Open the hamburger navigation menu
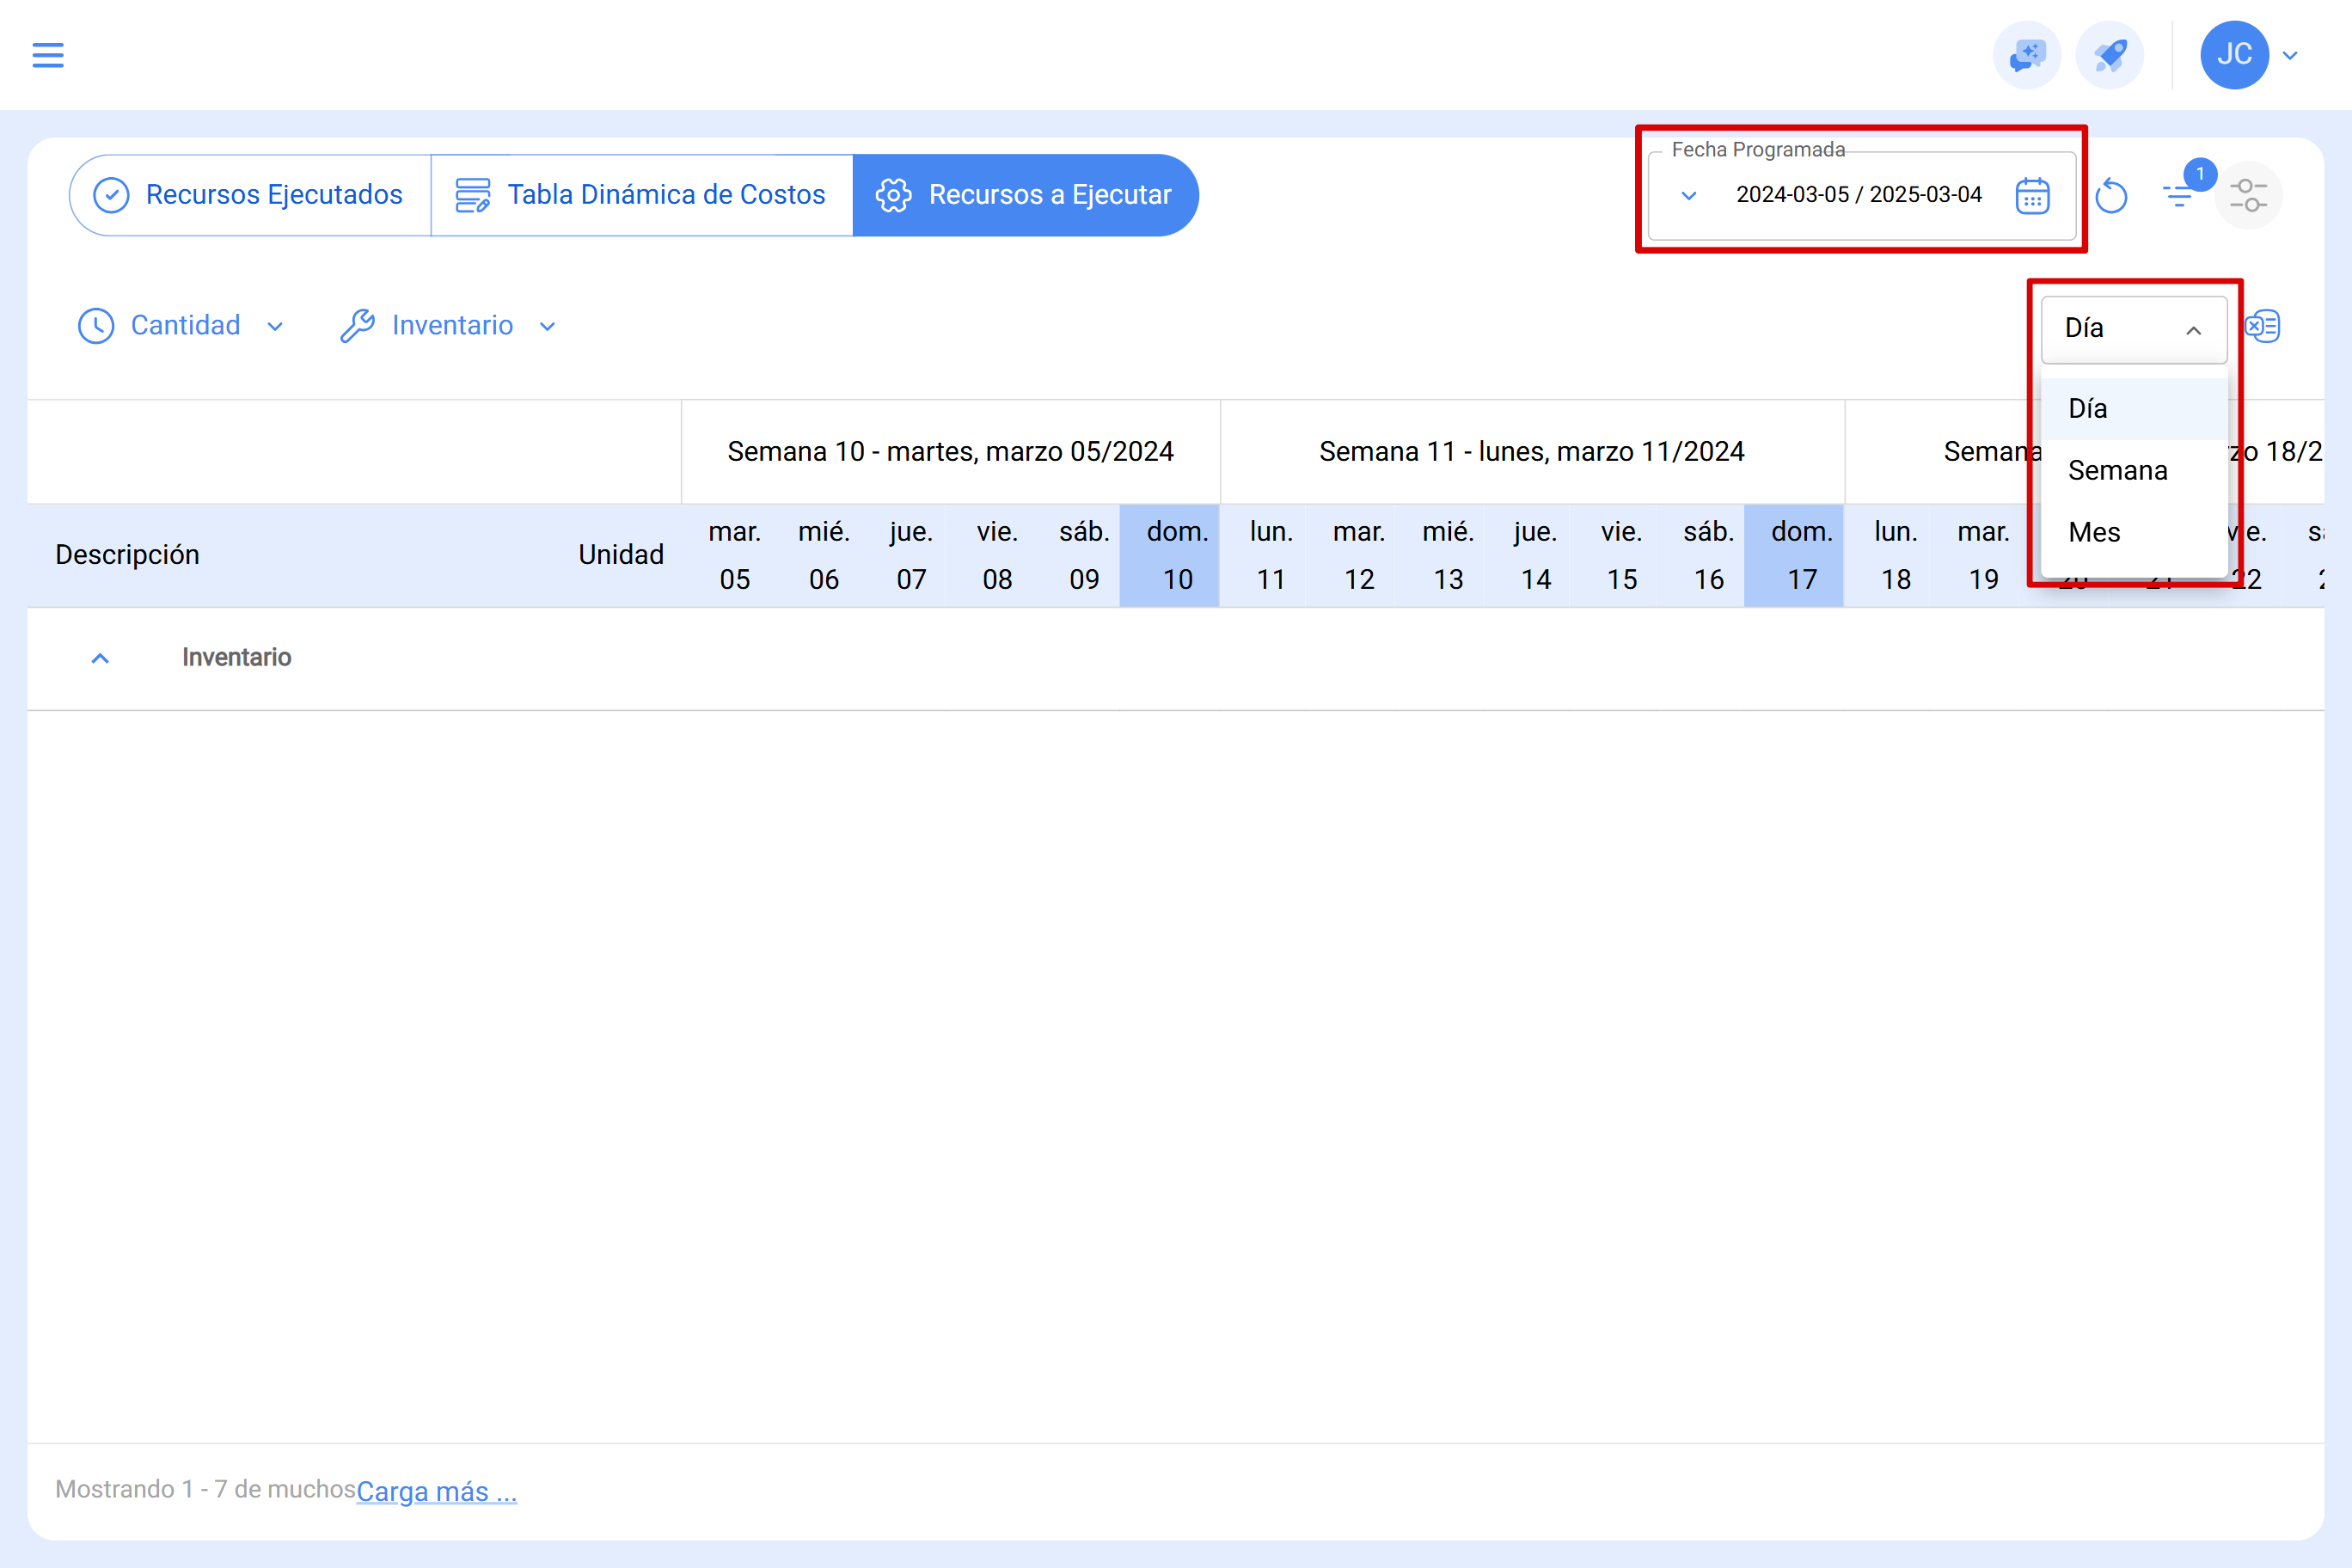Viewport: 2352px width, 1568px height. point(48,55)
